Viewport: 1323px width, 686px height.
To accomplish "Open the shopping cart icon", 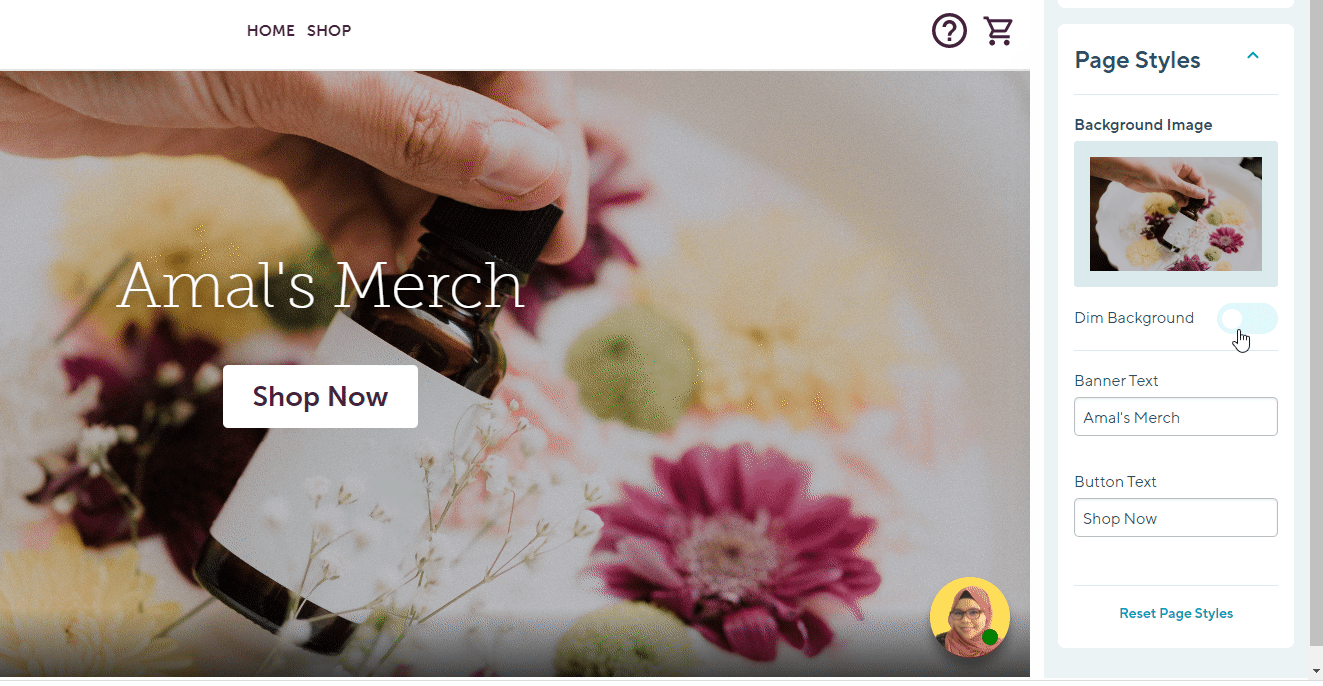I will 998,31.
